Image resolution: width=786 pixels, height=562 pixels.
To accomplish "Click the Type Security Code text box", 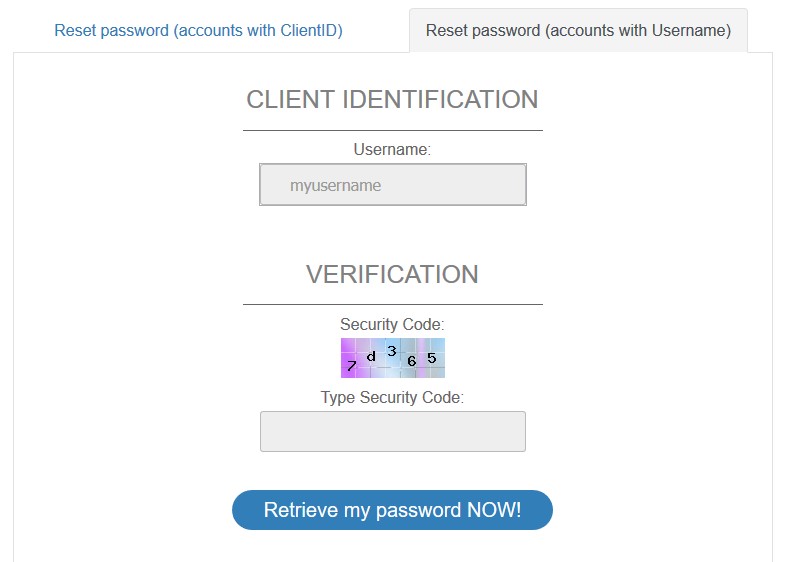I will pyautogui.click(x=392, y=431).
